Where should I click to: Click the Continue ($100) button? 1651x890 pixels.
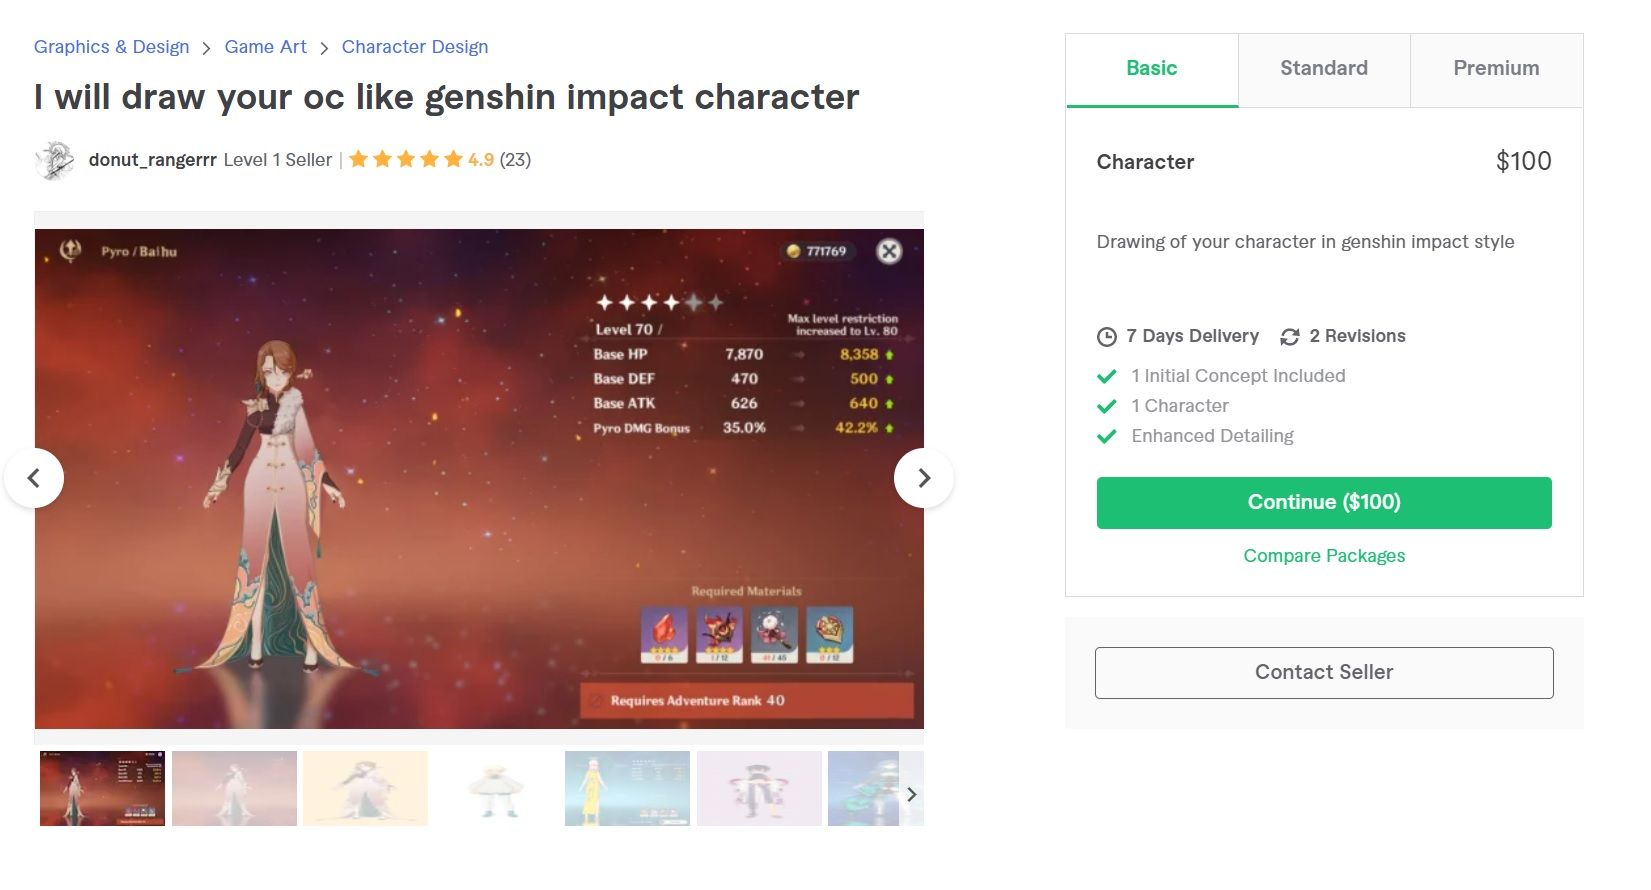click(1324, 503)
